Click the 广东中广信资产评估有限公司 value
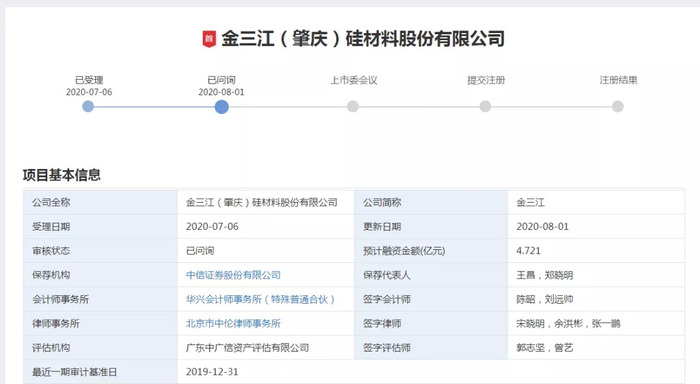This screenshot has width=700, height=384. (247, 347)
